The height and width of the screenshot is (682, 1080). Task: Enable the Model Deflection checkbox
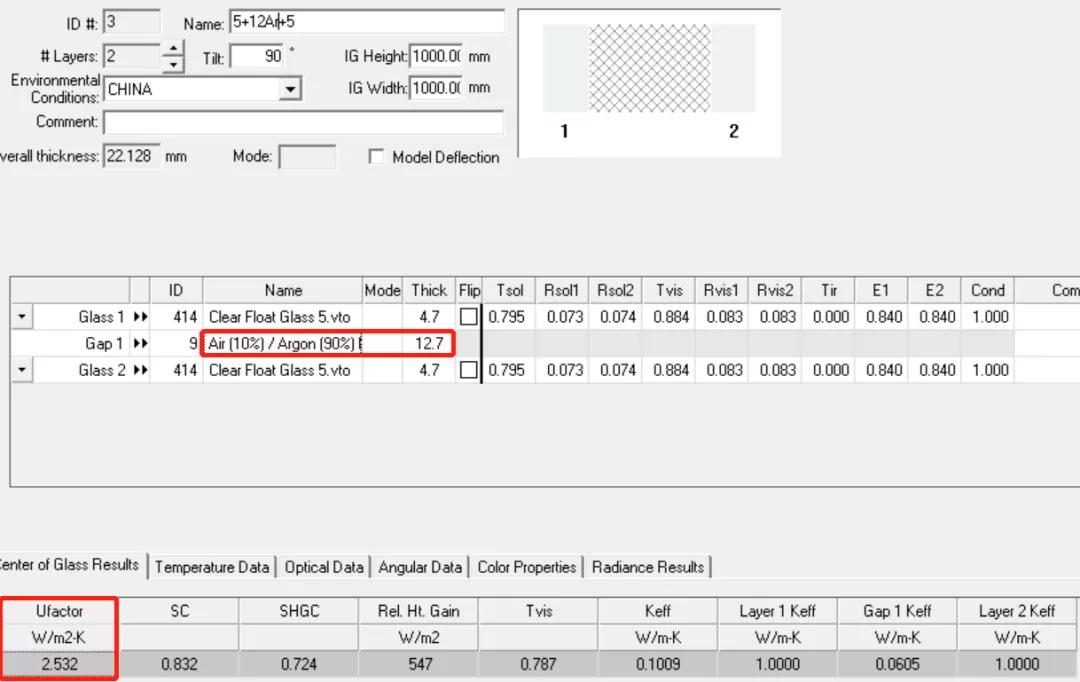tap(377, 157)
